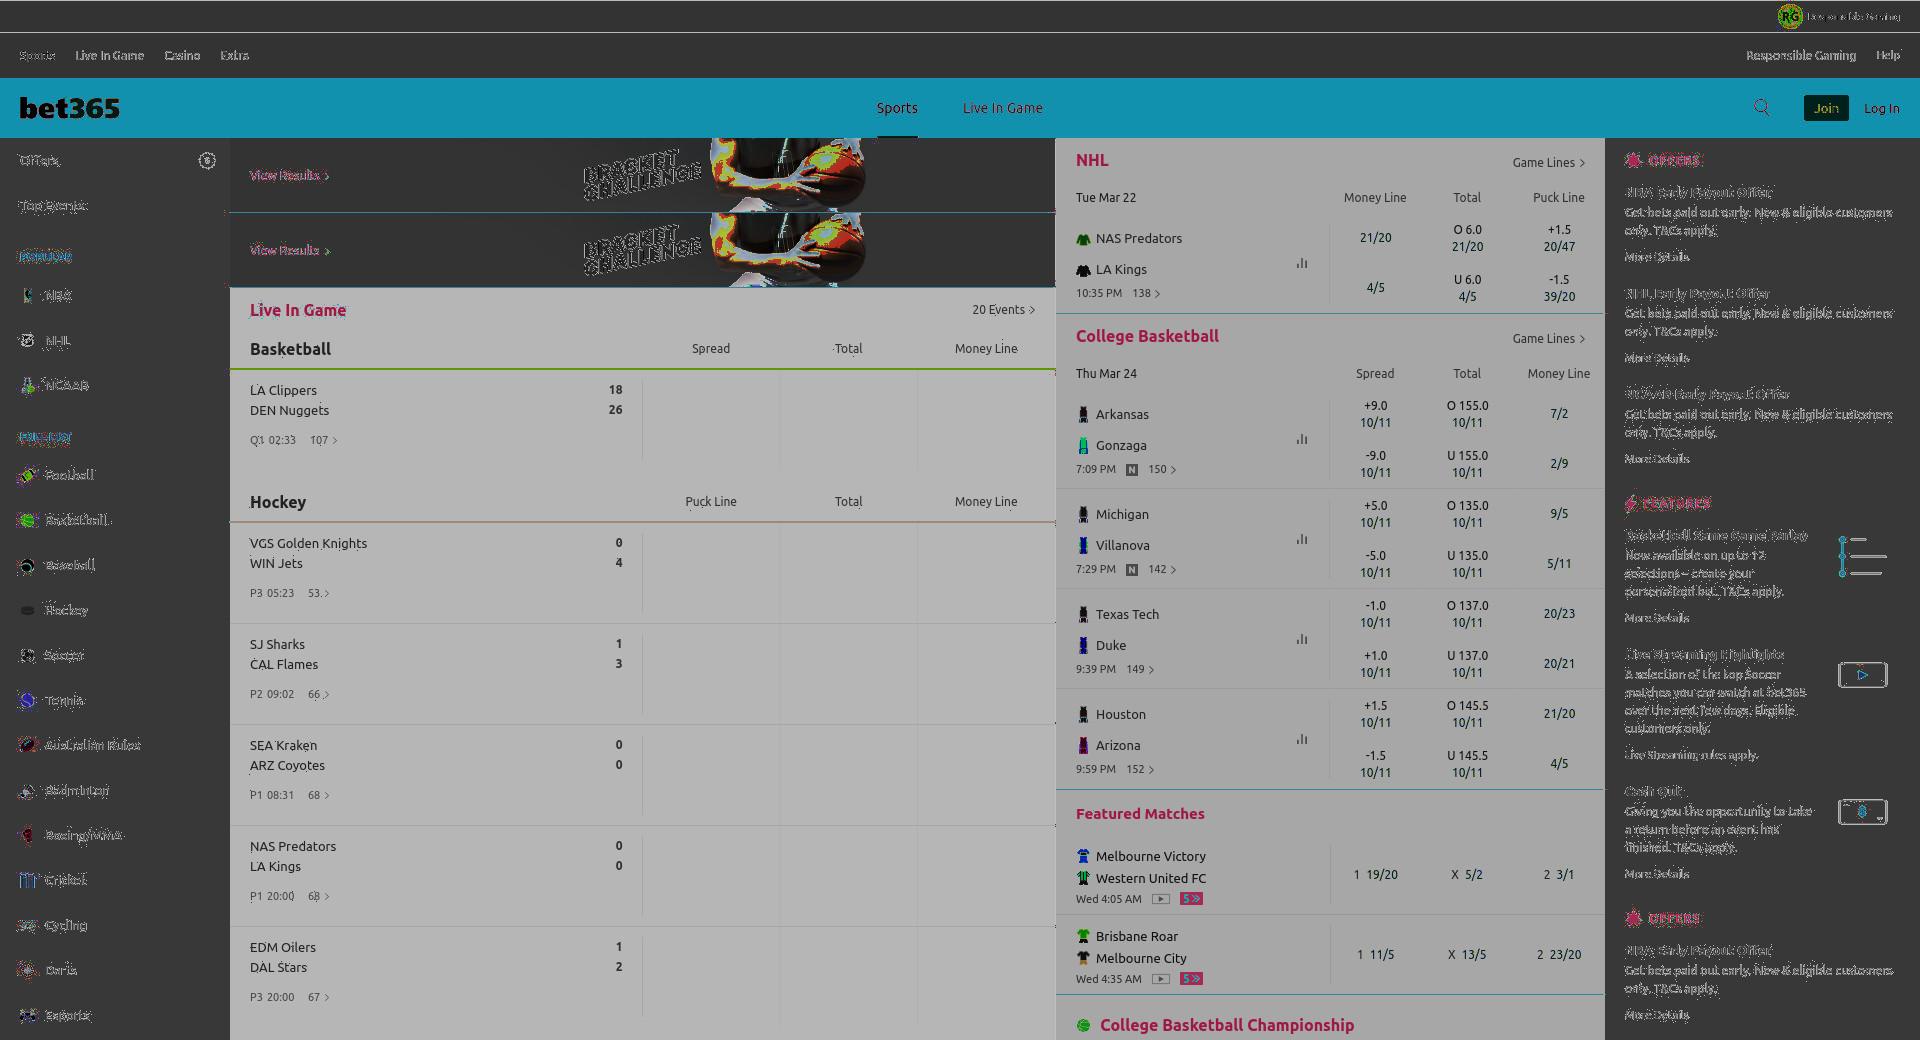
Task: Open stats chart for Texas Tech vs Duke
Action: click(x=1302, y=639)
